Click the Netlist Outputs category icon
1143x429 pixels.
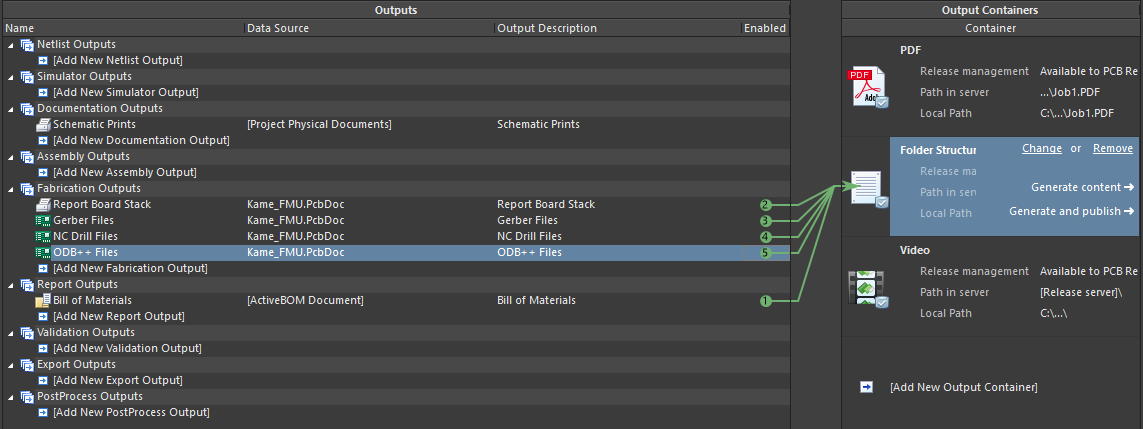point(27,44)
